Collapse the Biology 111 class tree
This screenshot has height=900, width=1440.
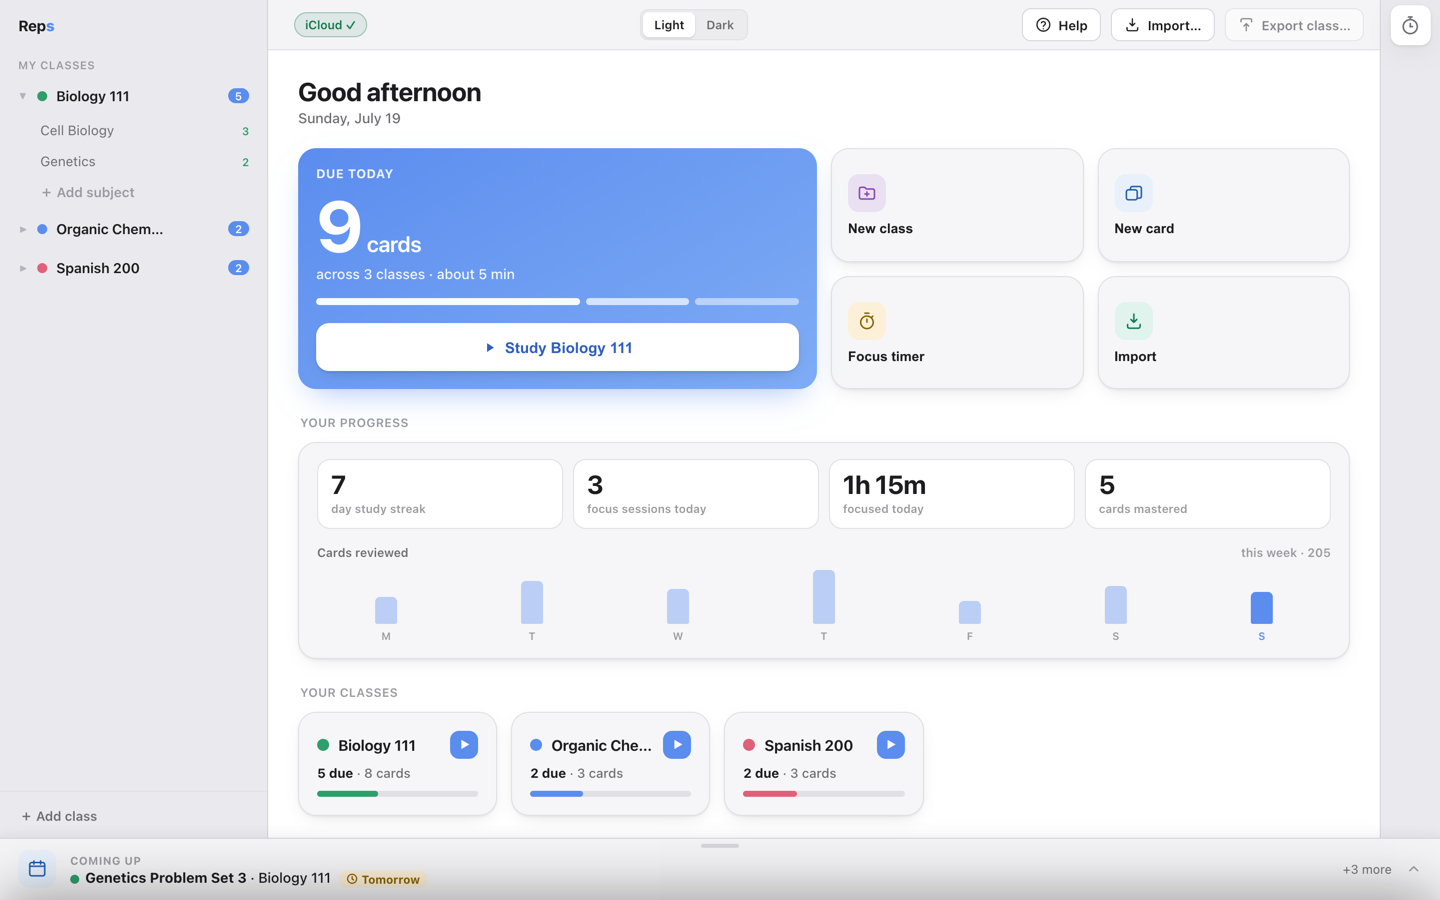click(22, 96)
